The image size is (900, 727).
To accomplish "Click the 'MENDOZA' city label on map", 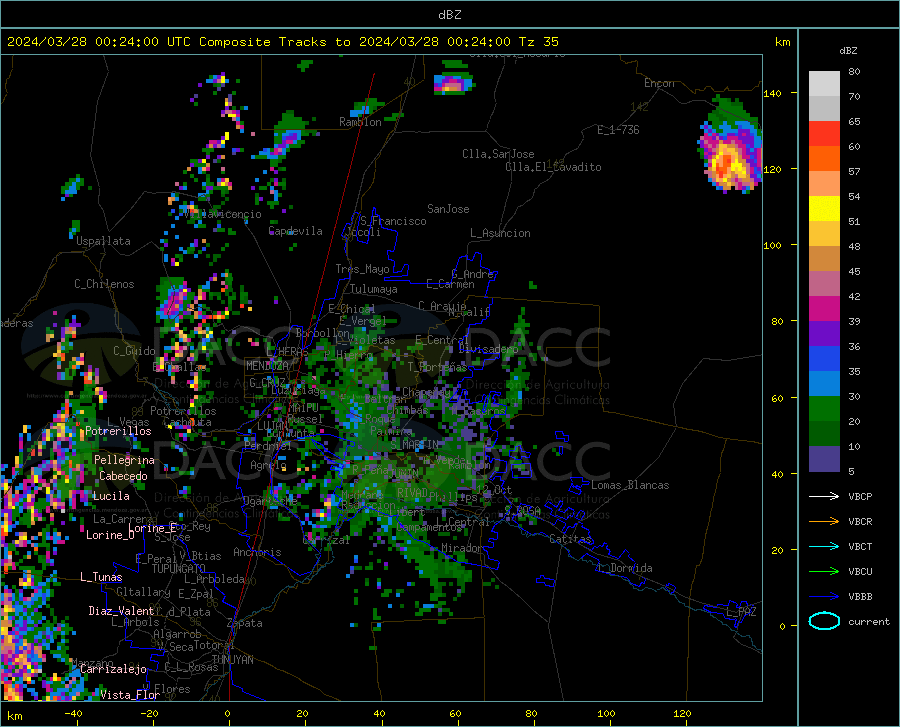I will 267,366.
